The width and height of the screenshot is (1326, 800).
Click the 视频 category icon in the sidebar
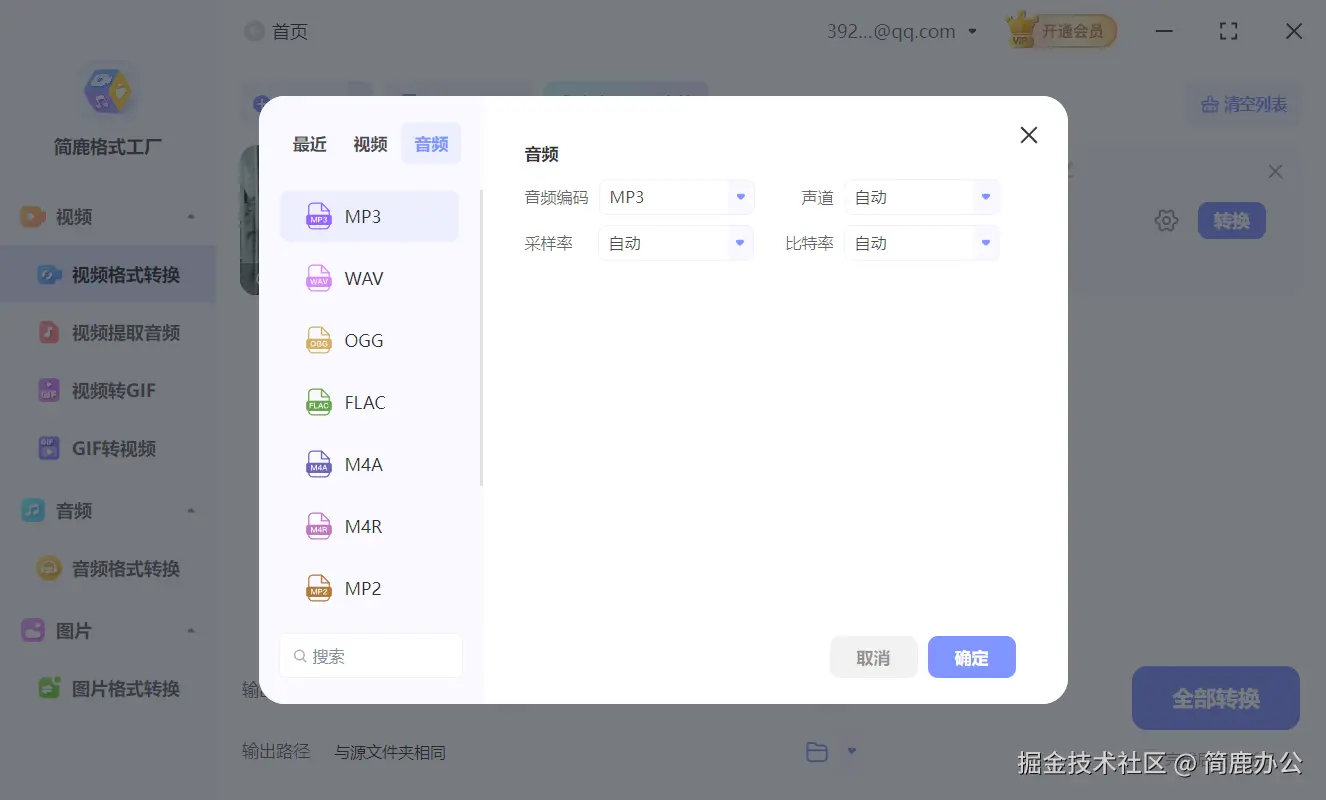[33, 216]
